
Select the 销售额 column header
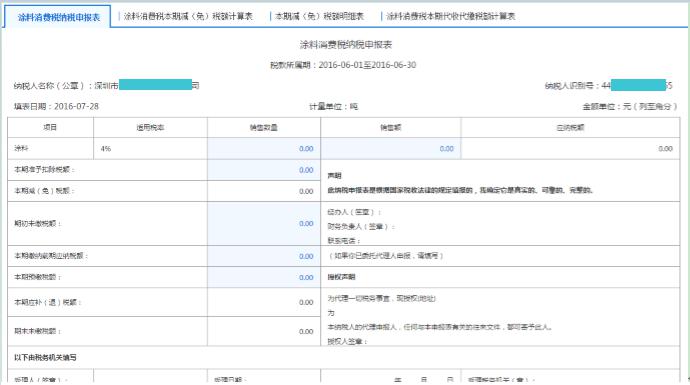pyautogui.click(x=391, y=128)
